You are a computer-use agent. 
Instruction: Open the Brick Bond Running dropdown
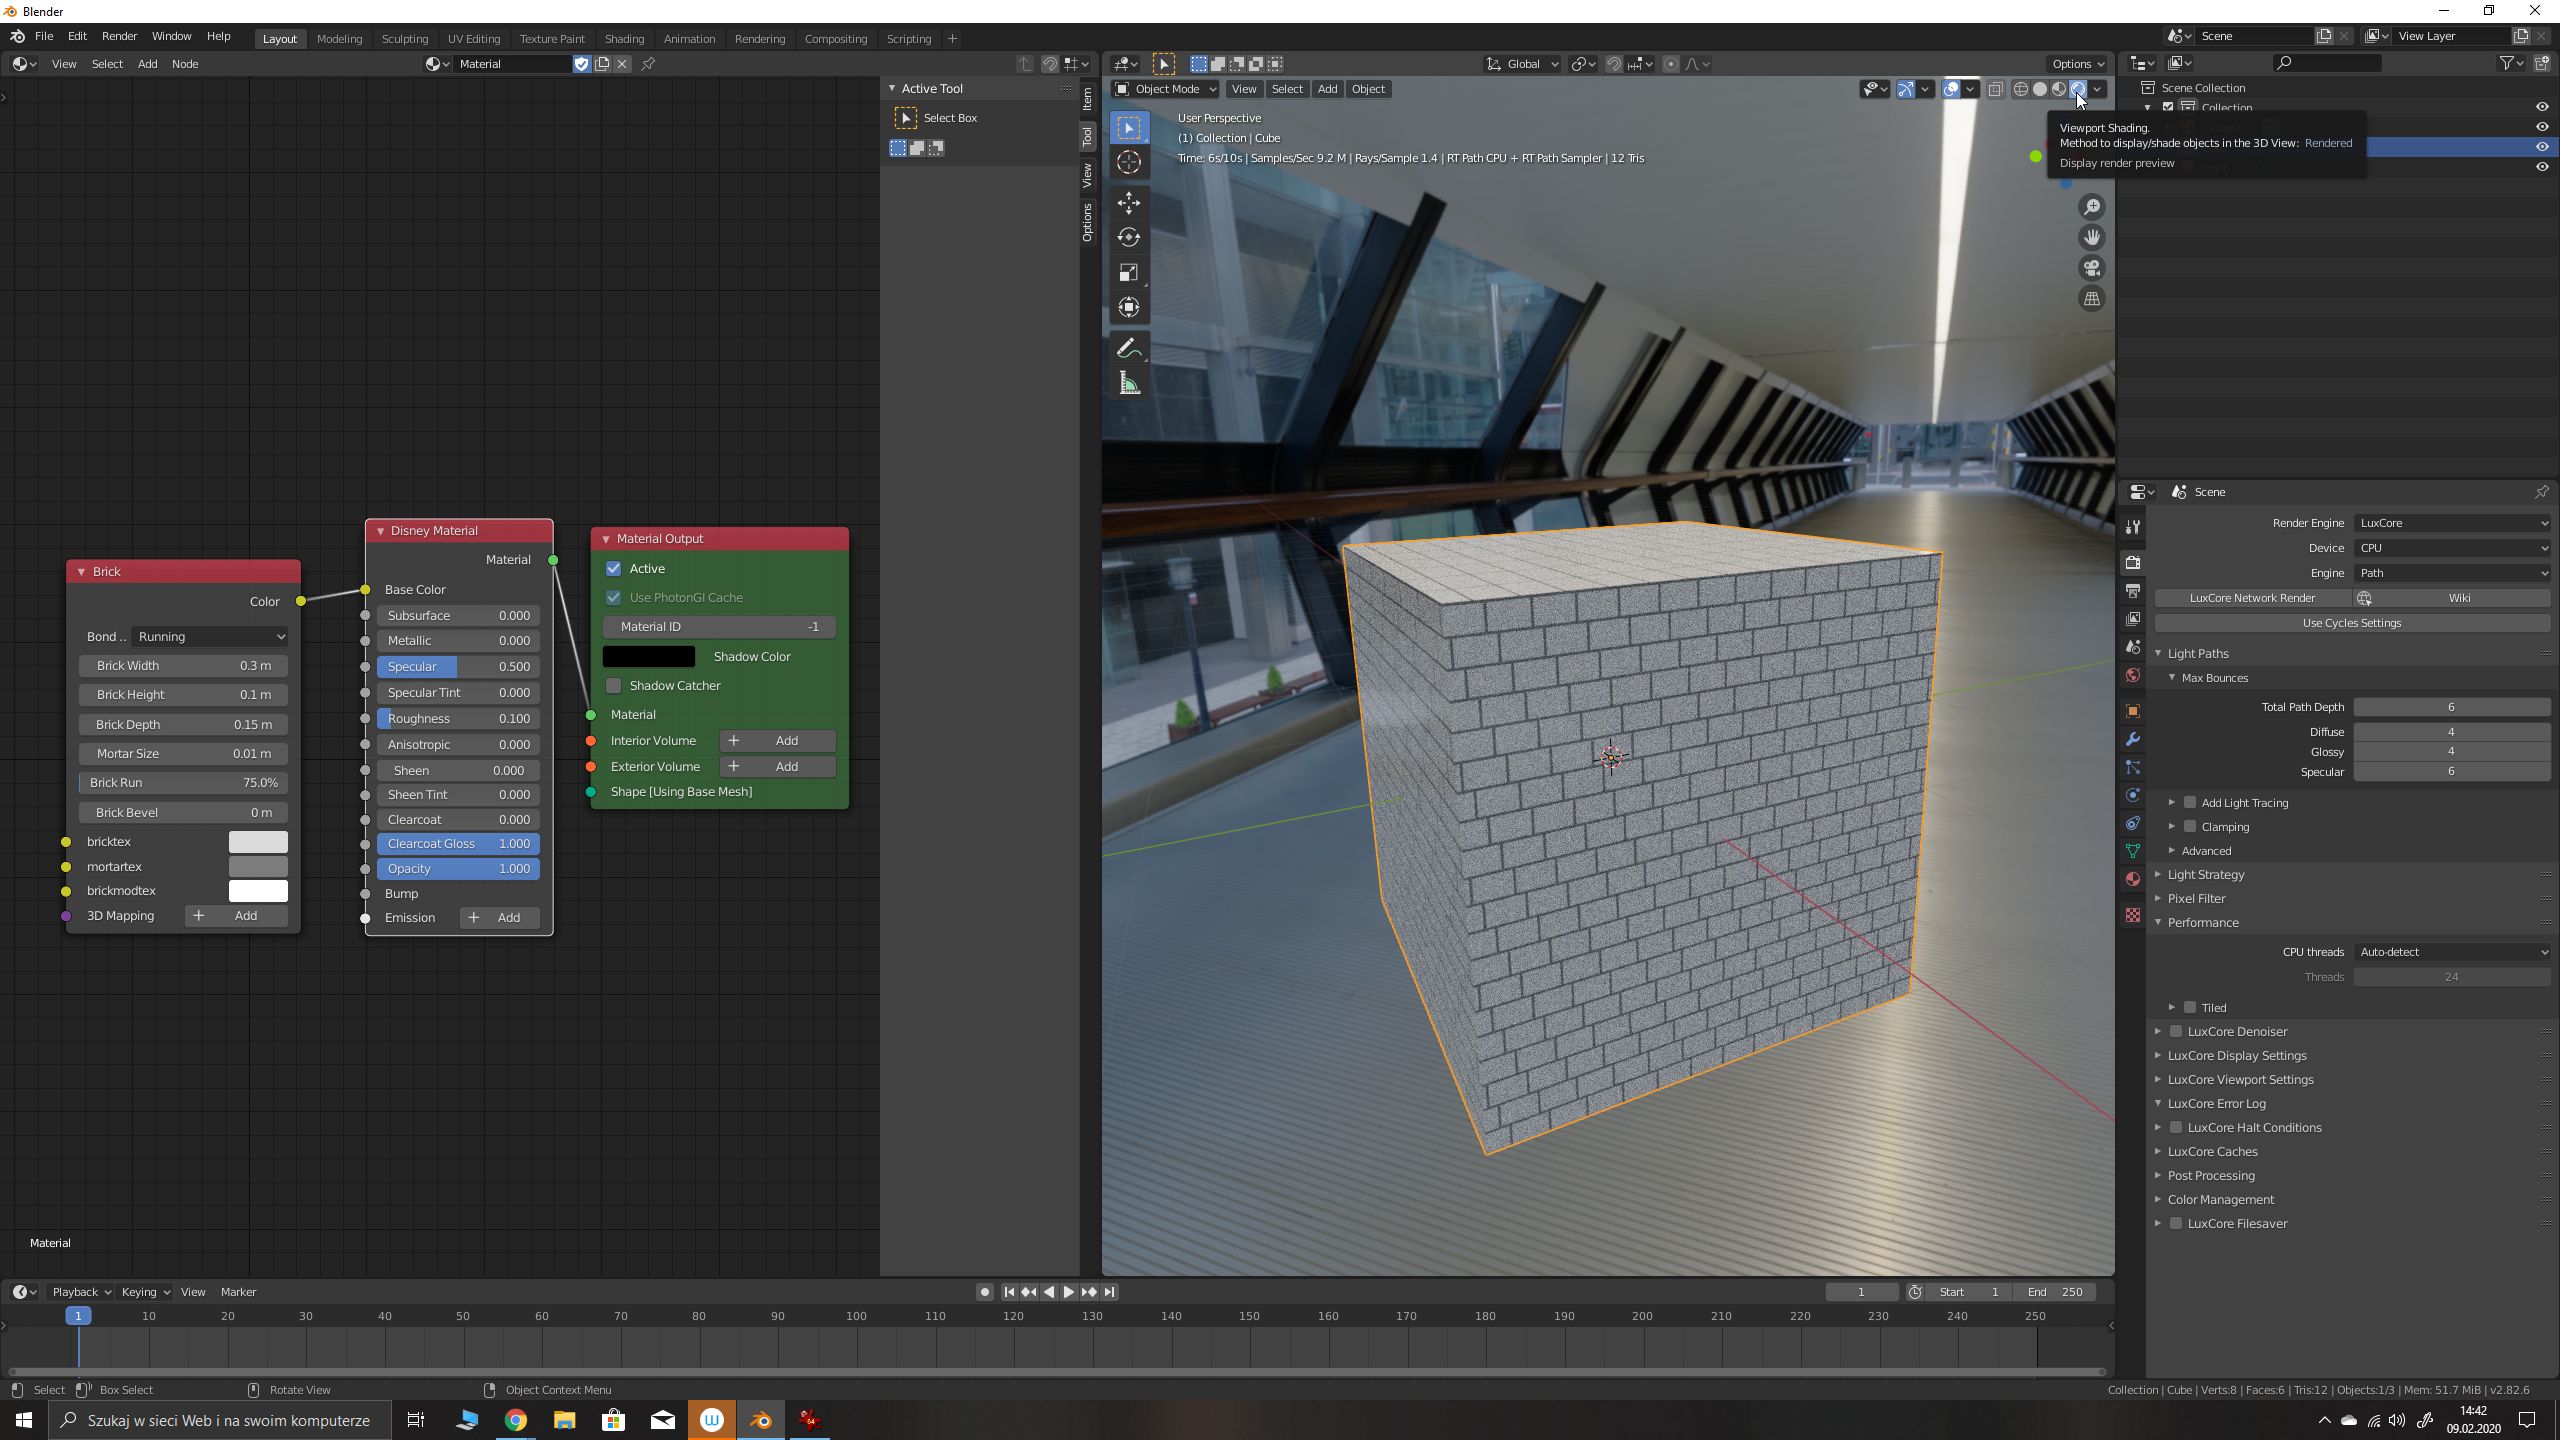coord(210,637)
